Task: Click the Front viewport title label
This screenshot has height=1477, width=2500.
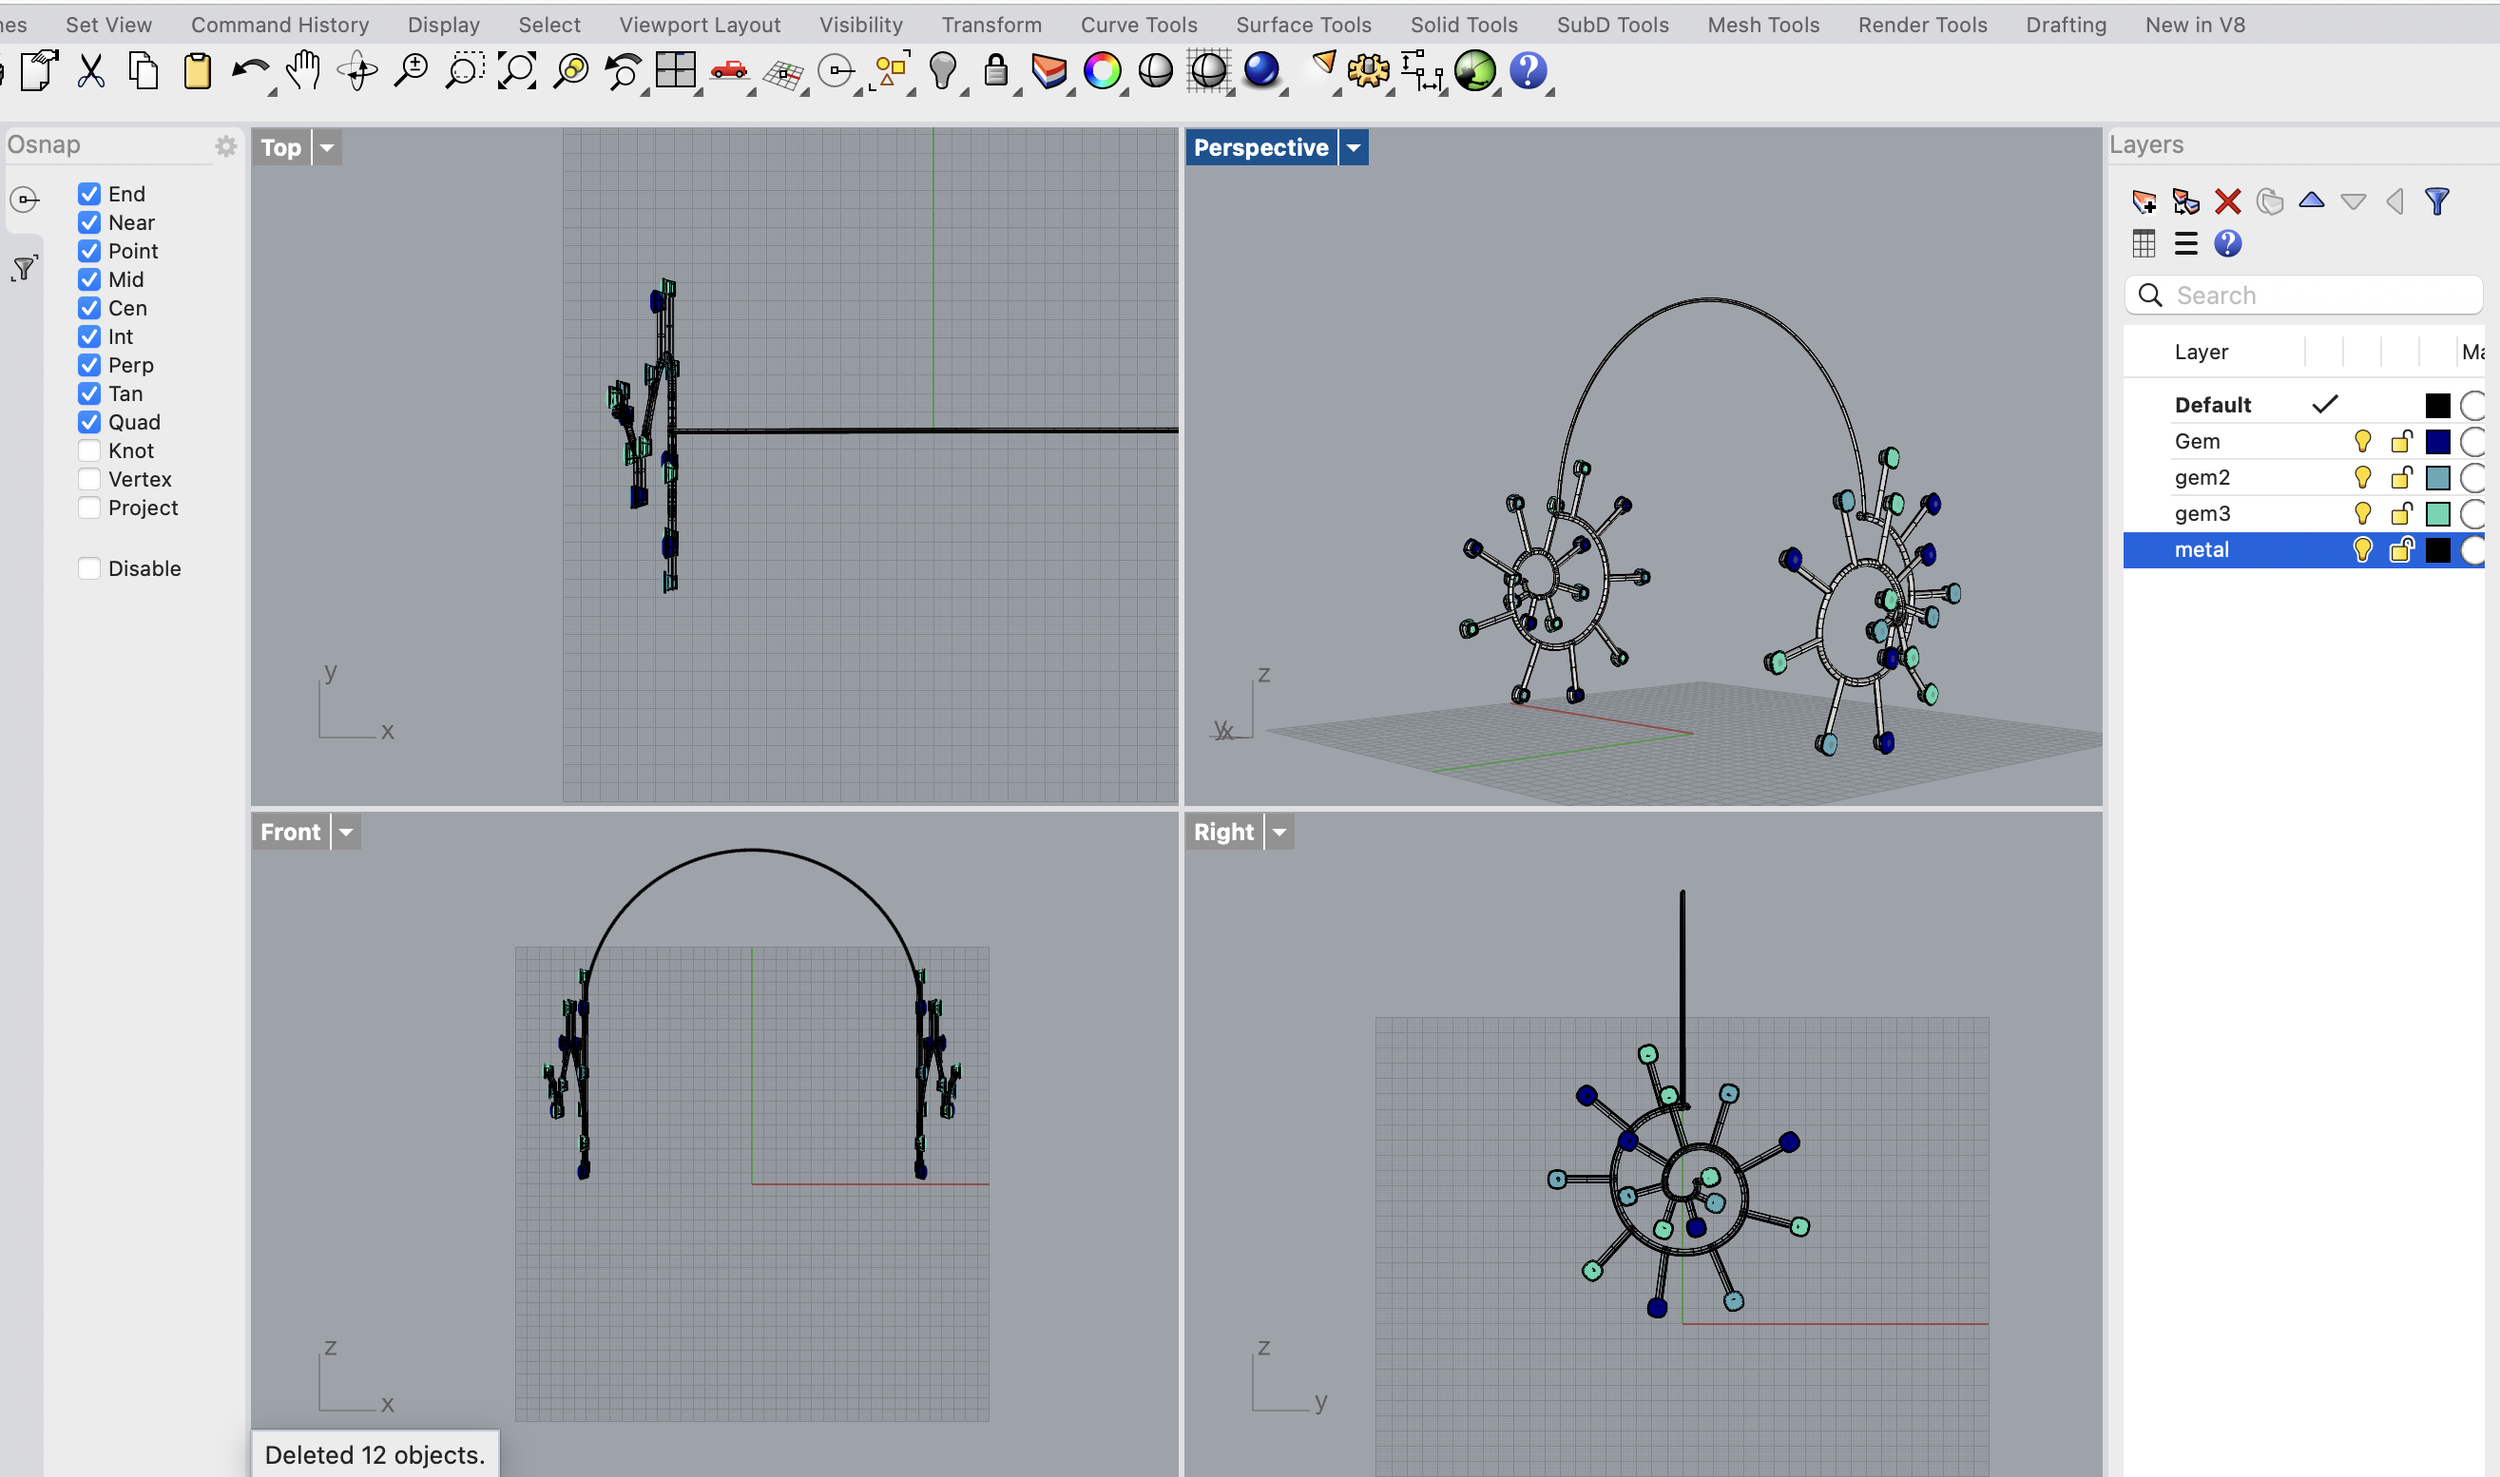Action: [290, 832]
